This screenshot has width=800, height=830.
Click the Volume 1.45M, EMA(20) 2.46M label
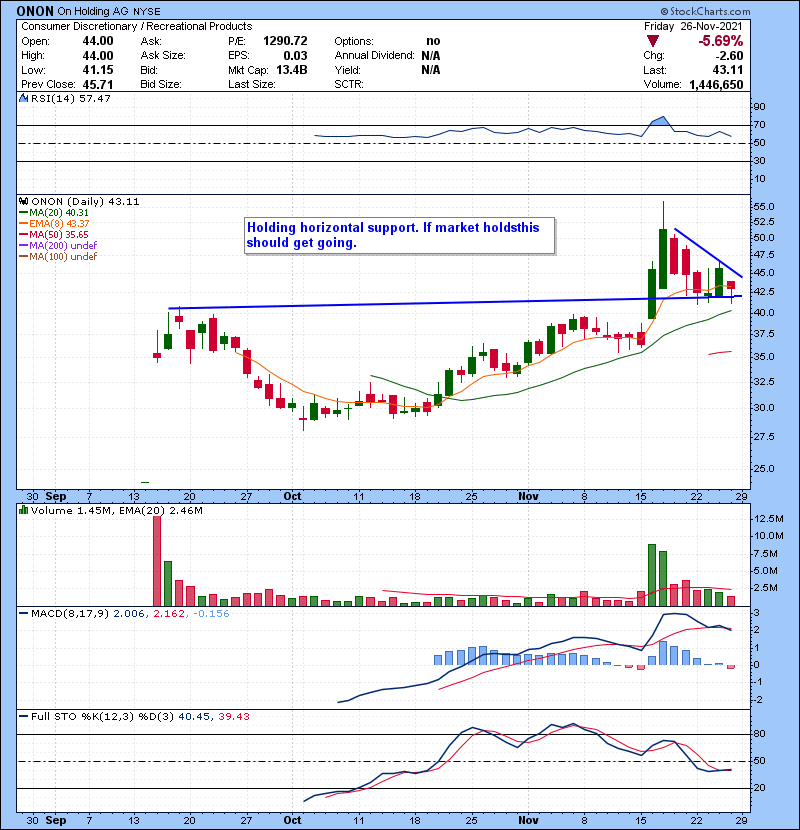(116, 510)
